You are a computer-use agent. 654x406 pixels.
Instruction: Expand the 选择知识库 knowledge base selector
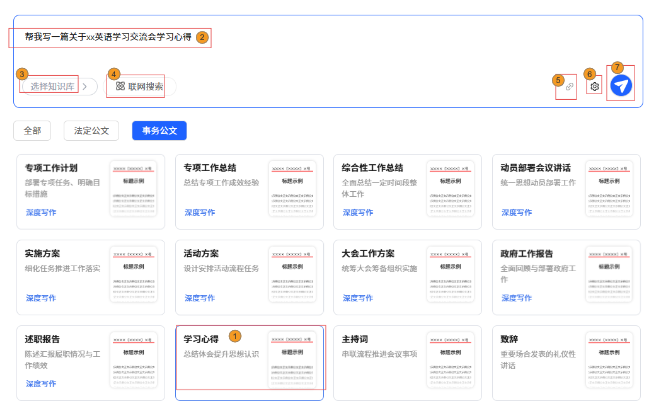[56, 87]
